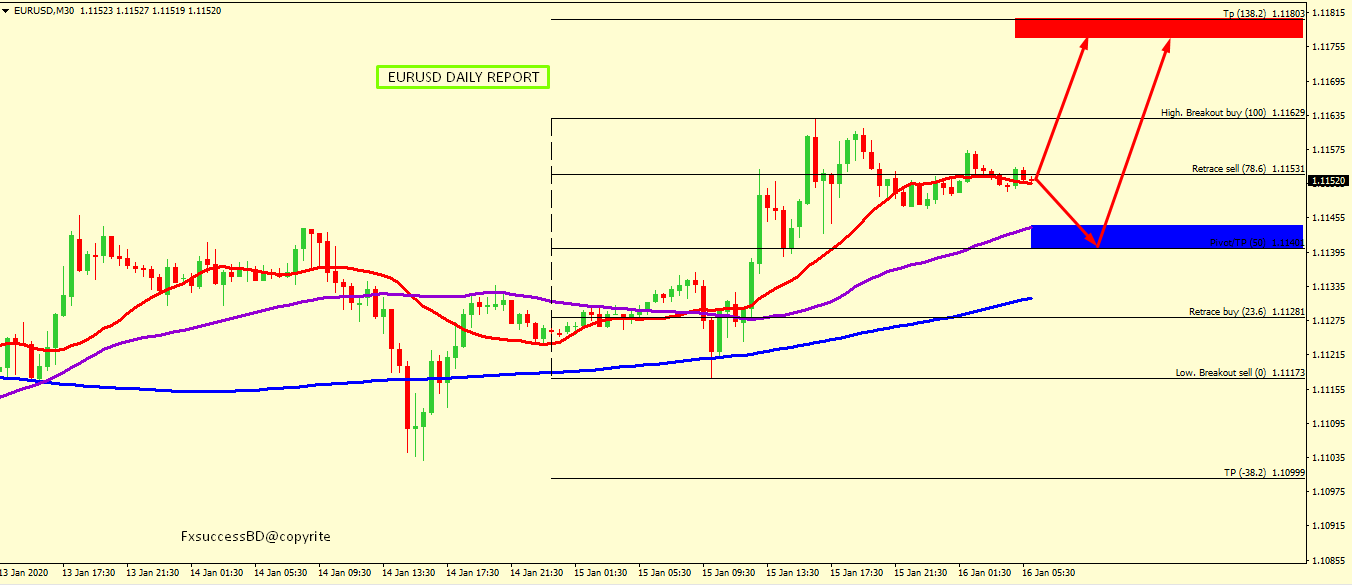The width and height of the screenshot is (1352, 585).
Task: Click the 14 Jan 13:30 time axis label
Action: 408,573
